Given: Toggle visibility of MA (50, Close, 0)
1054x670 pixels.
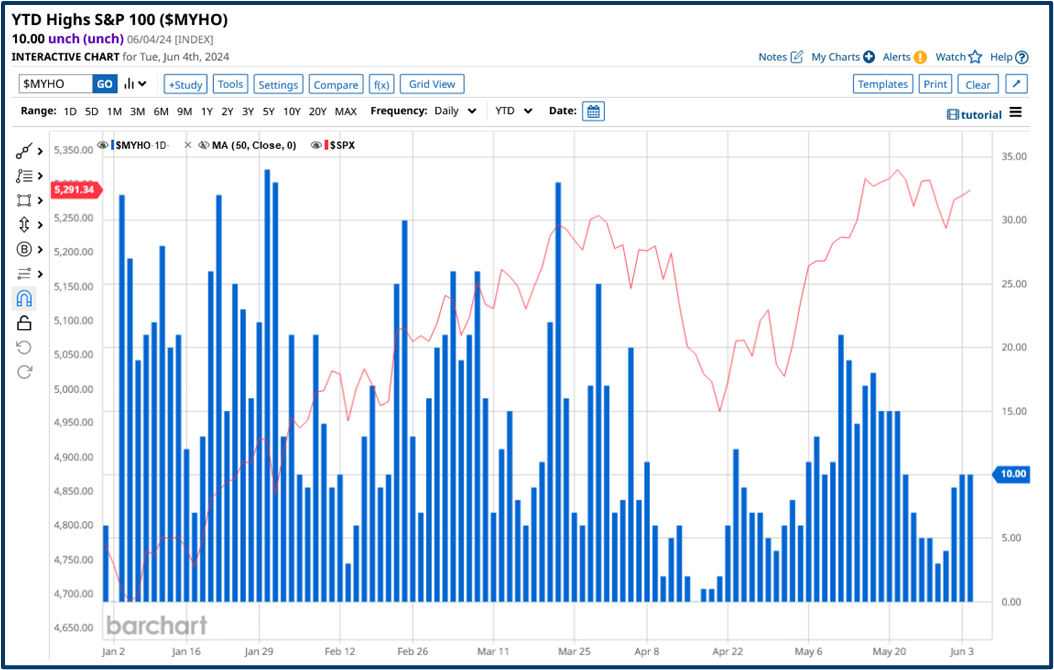Looking at the screenshot, I should coord(204,145).
